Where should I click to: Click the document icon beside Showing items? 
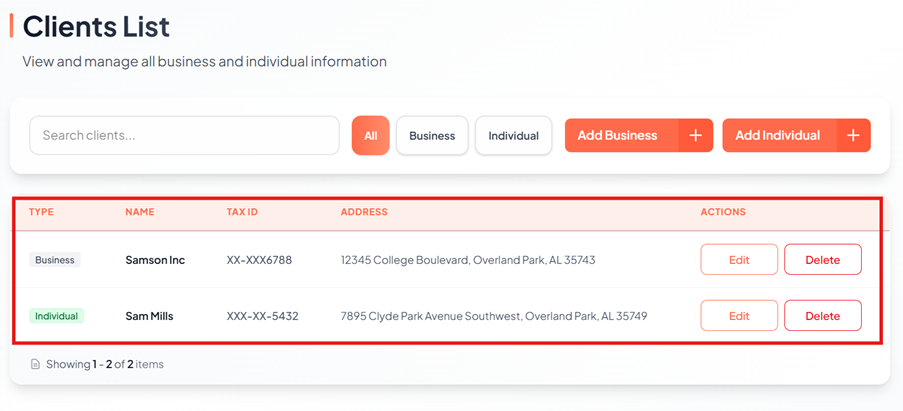[x=35, y=365]
